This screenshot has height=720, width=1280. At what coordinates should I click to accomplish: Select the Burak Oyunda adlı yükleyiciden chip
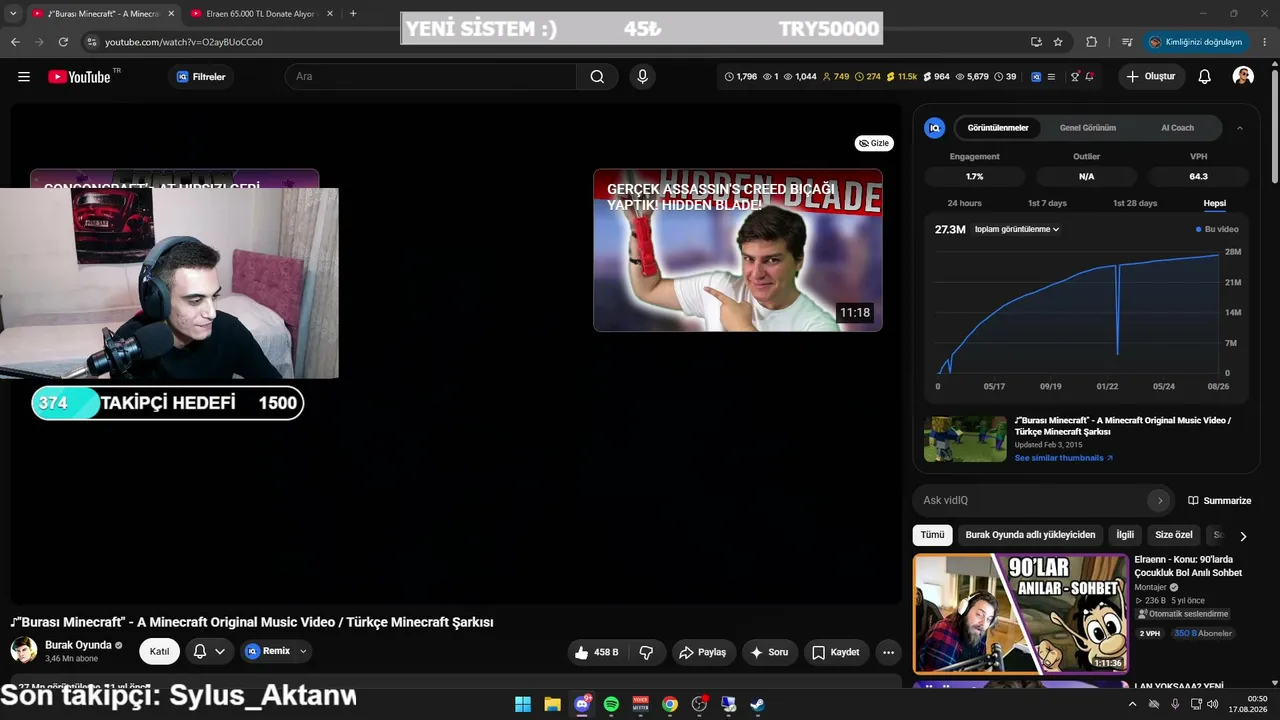pos(1030,535)
